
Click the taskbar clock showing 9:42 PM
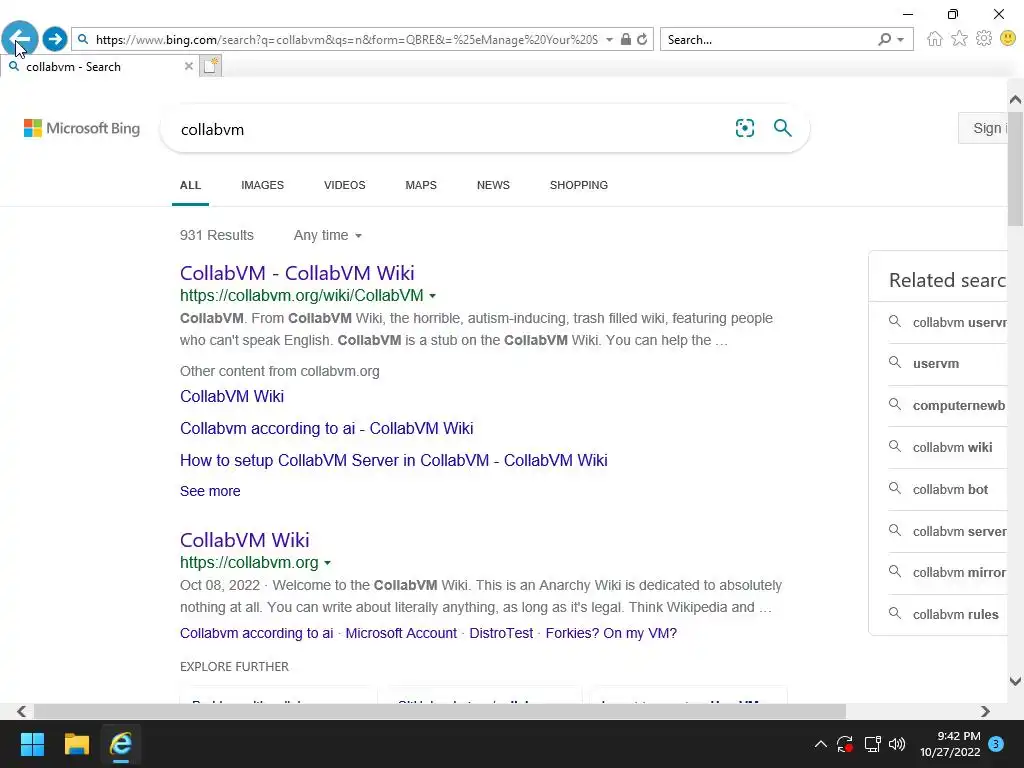tap(950, 744)
